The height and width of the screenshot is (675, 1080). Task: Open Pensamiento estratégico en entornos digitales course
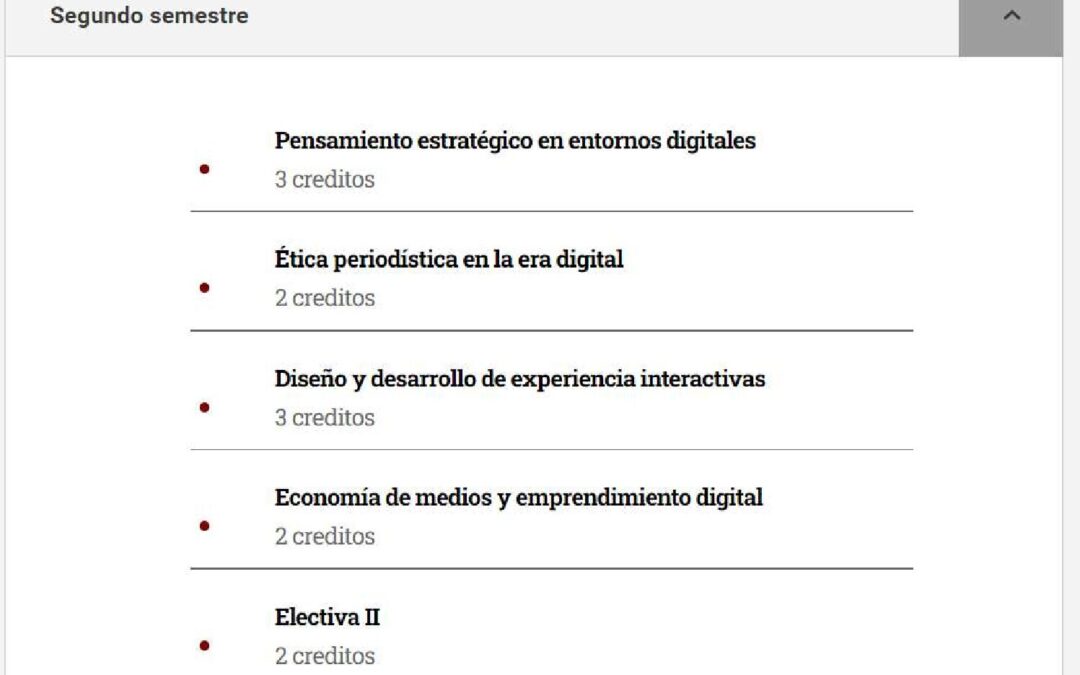coord(515,141)
